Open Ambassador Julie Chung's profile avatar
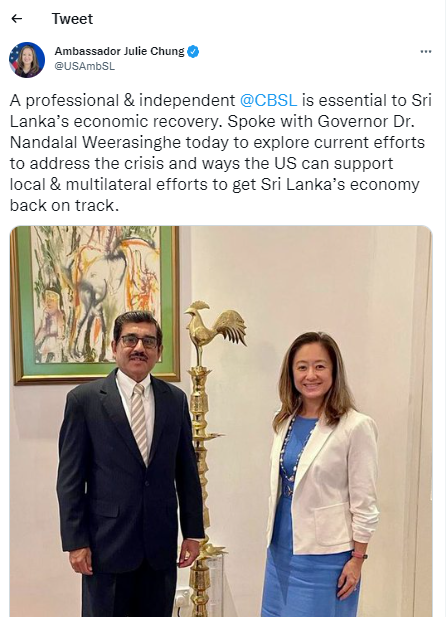Image resolution: width=446 pixels, height=617 pixels. (27, 60)
